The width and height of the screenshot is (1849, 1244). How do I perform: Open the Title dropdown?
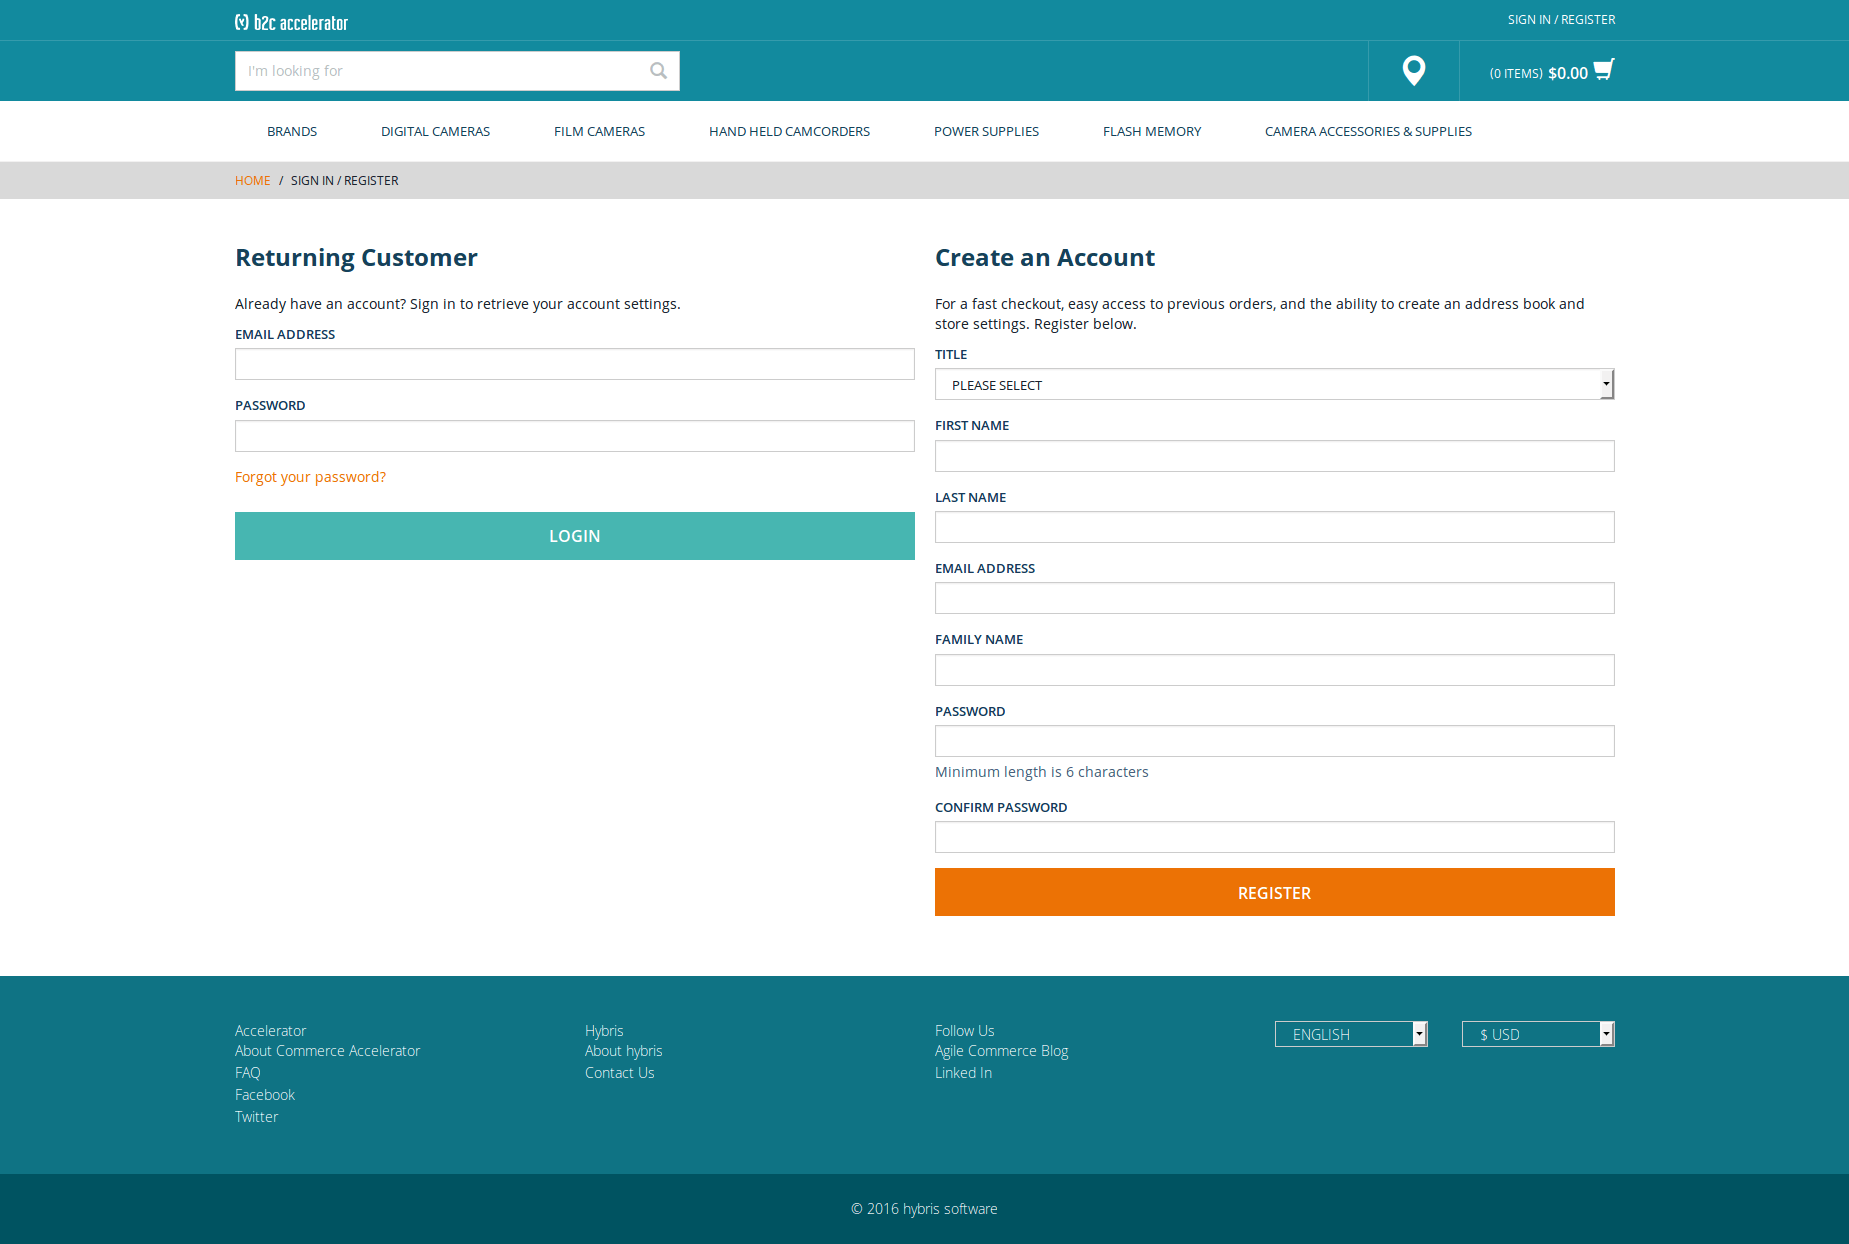1274,384
